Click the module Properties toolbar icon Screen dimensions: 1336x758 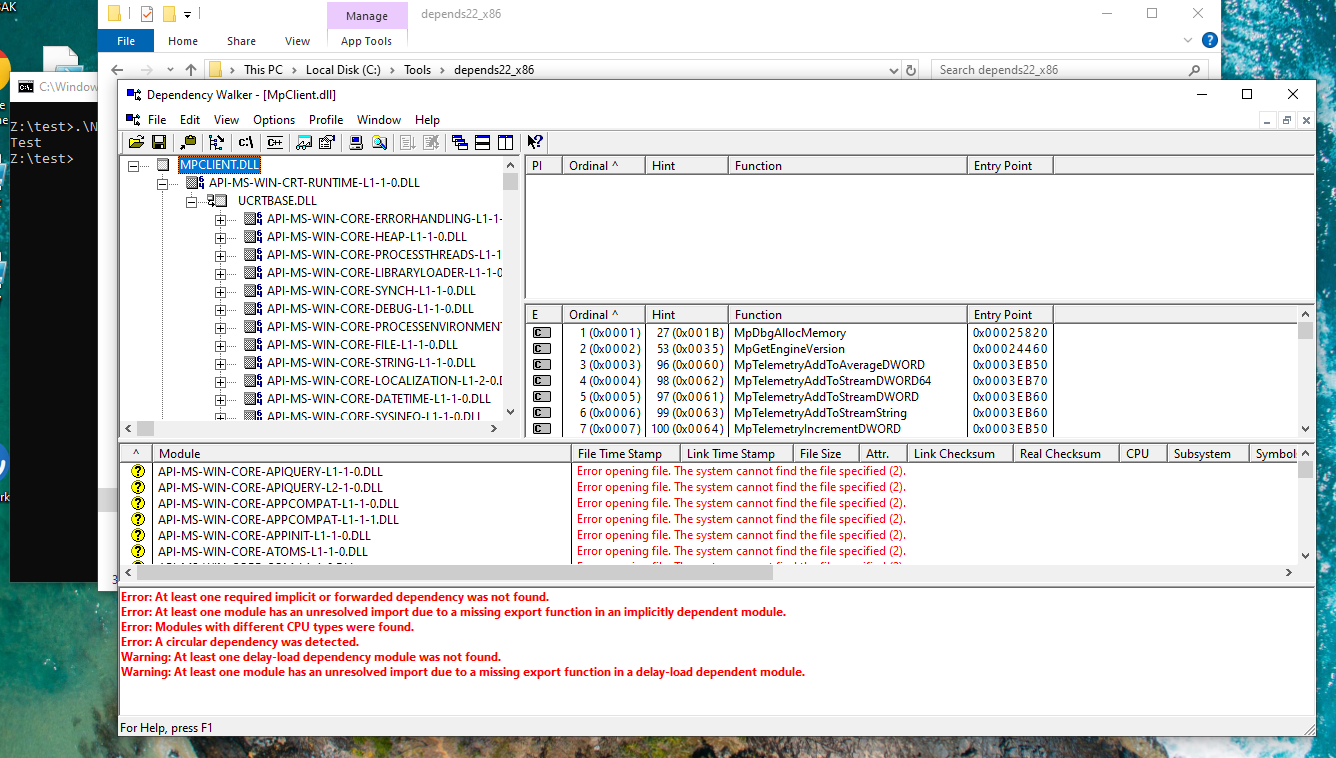click(x=327, y=142)
